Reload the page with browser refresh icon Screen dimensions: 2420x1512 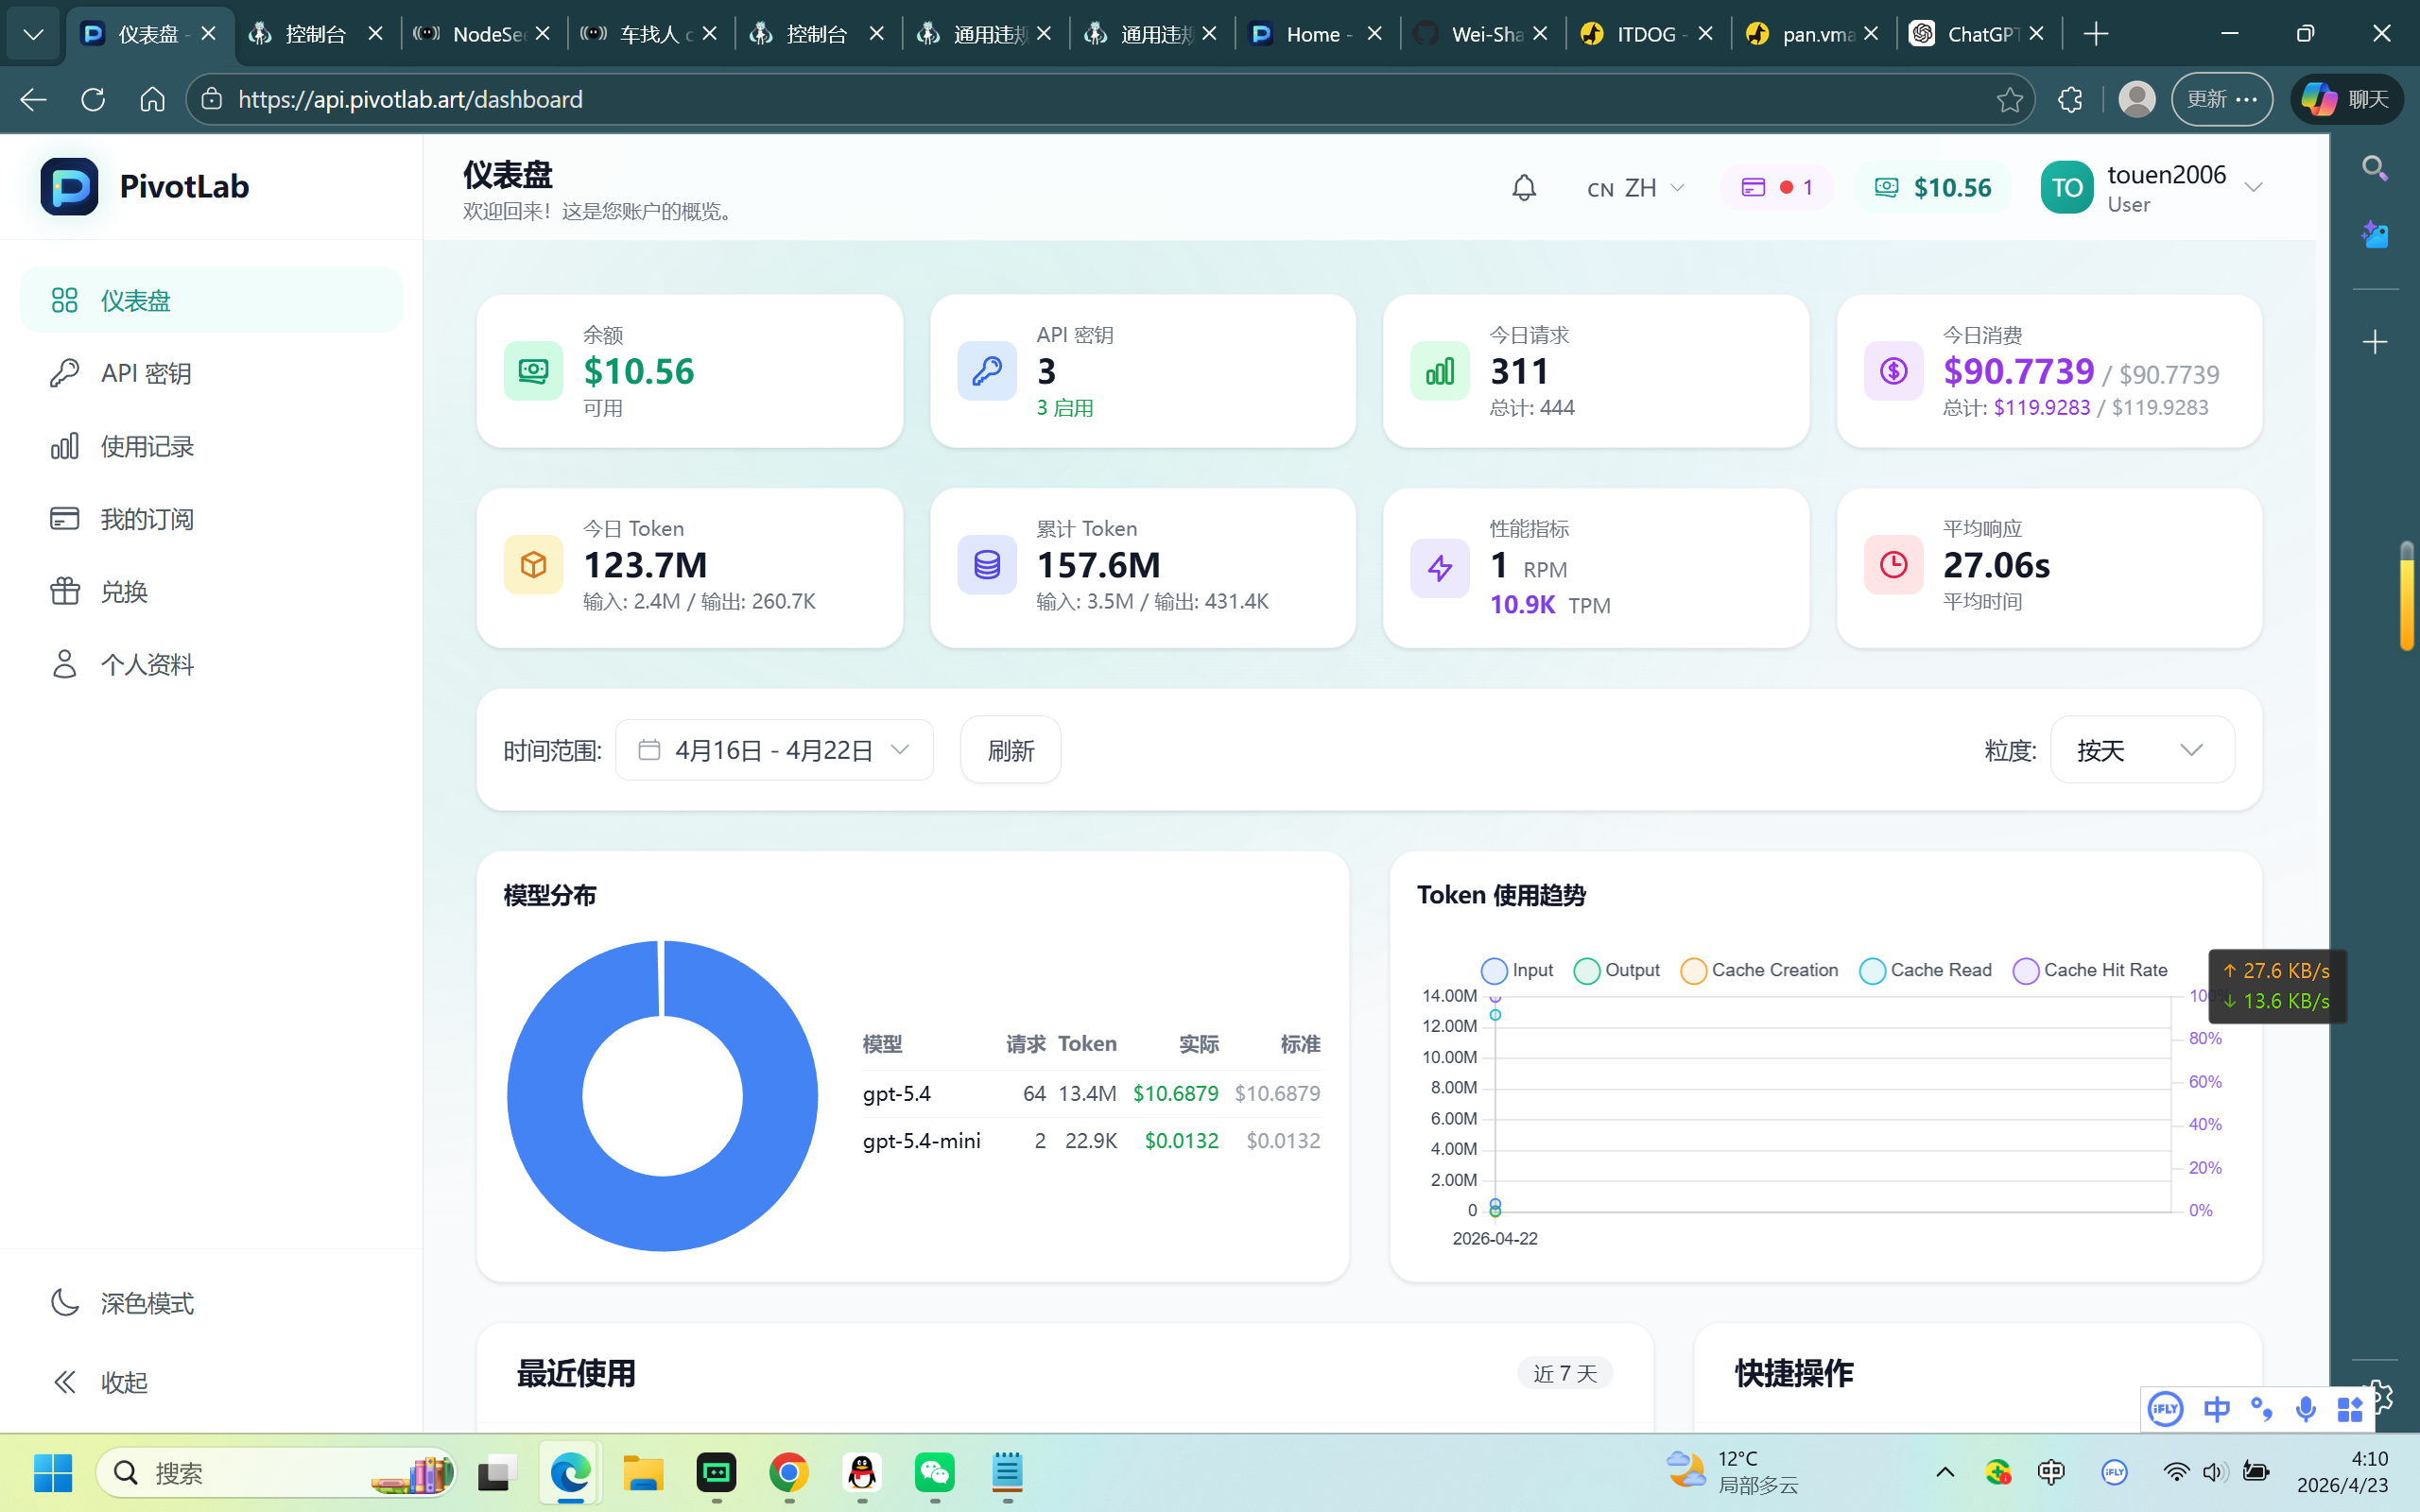93,99
